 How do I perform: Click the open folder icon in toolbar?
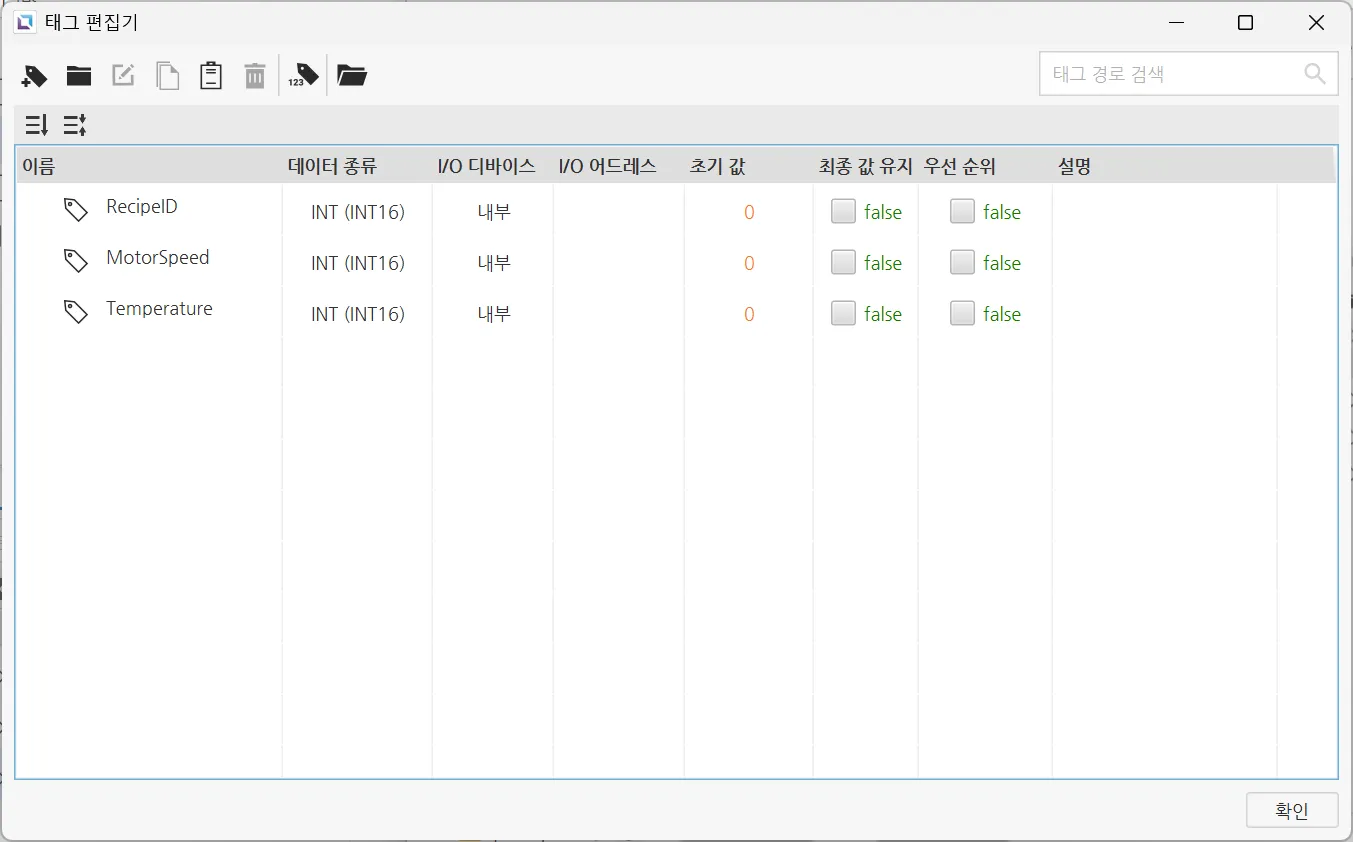[352, 76]
